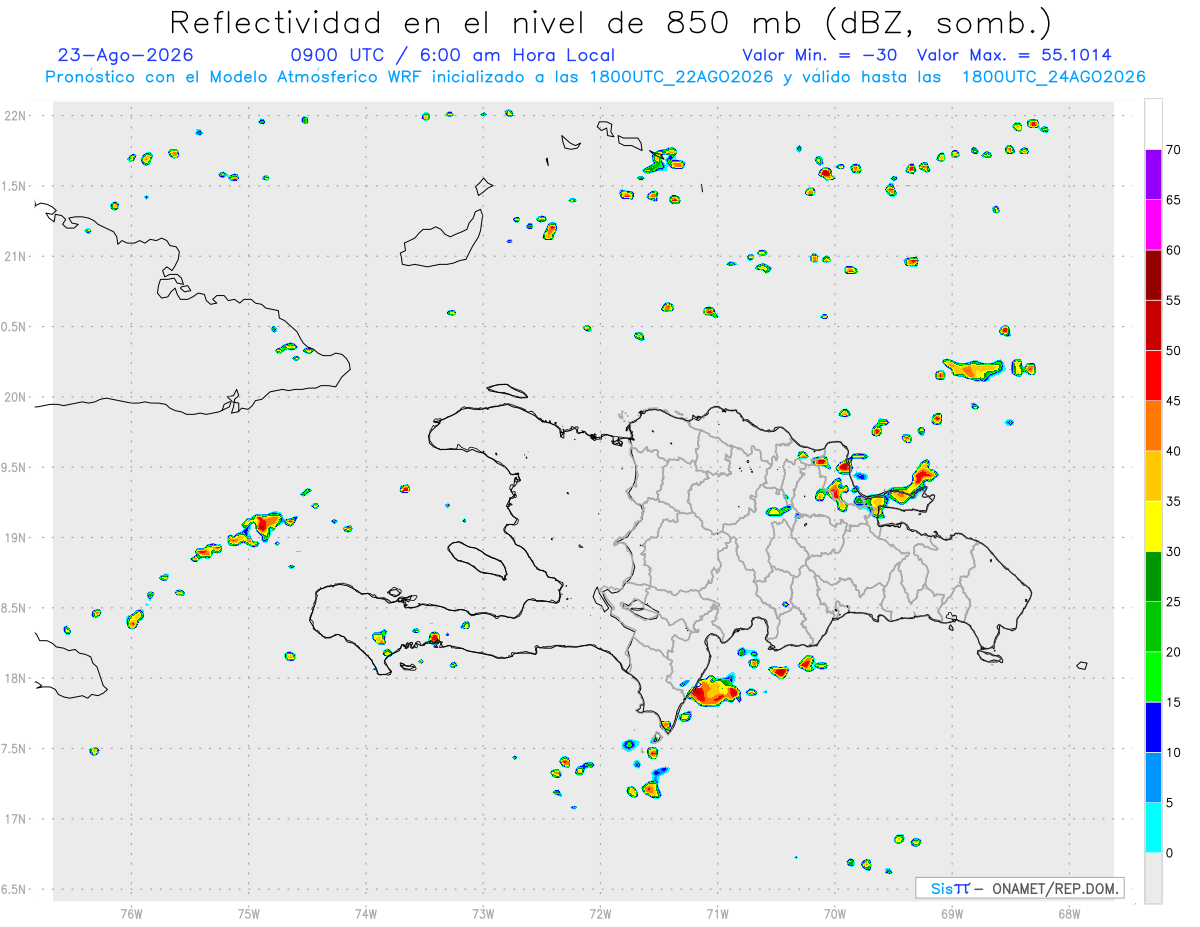This screenshot has height=927, width=1200.
Task: Select the 'Valor Max. = 55.1014' text
Action: tap(1014, 55)
